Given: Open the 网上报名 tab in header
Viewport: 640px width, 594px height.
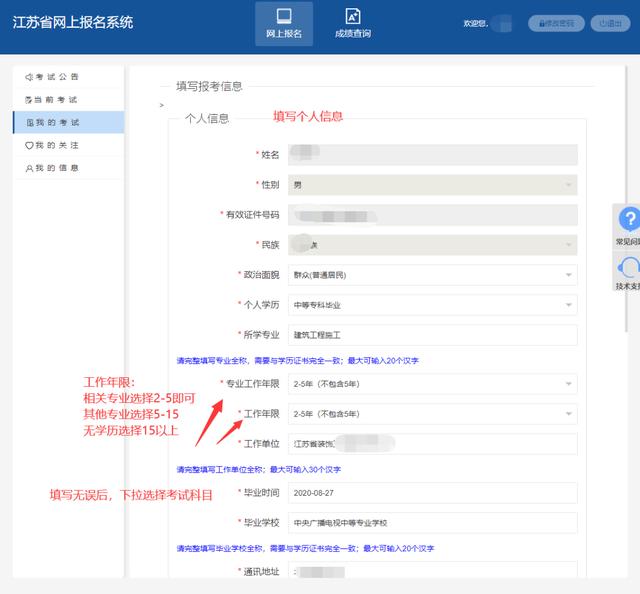Looking at the screenshot, I should [x=284, y=24].
